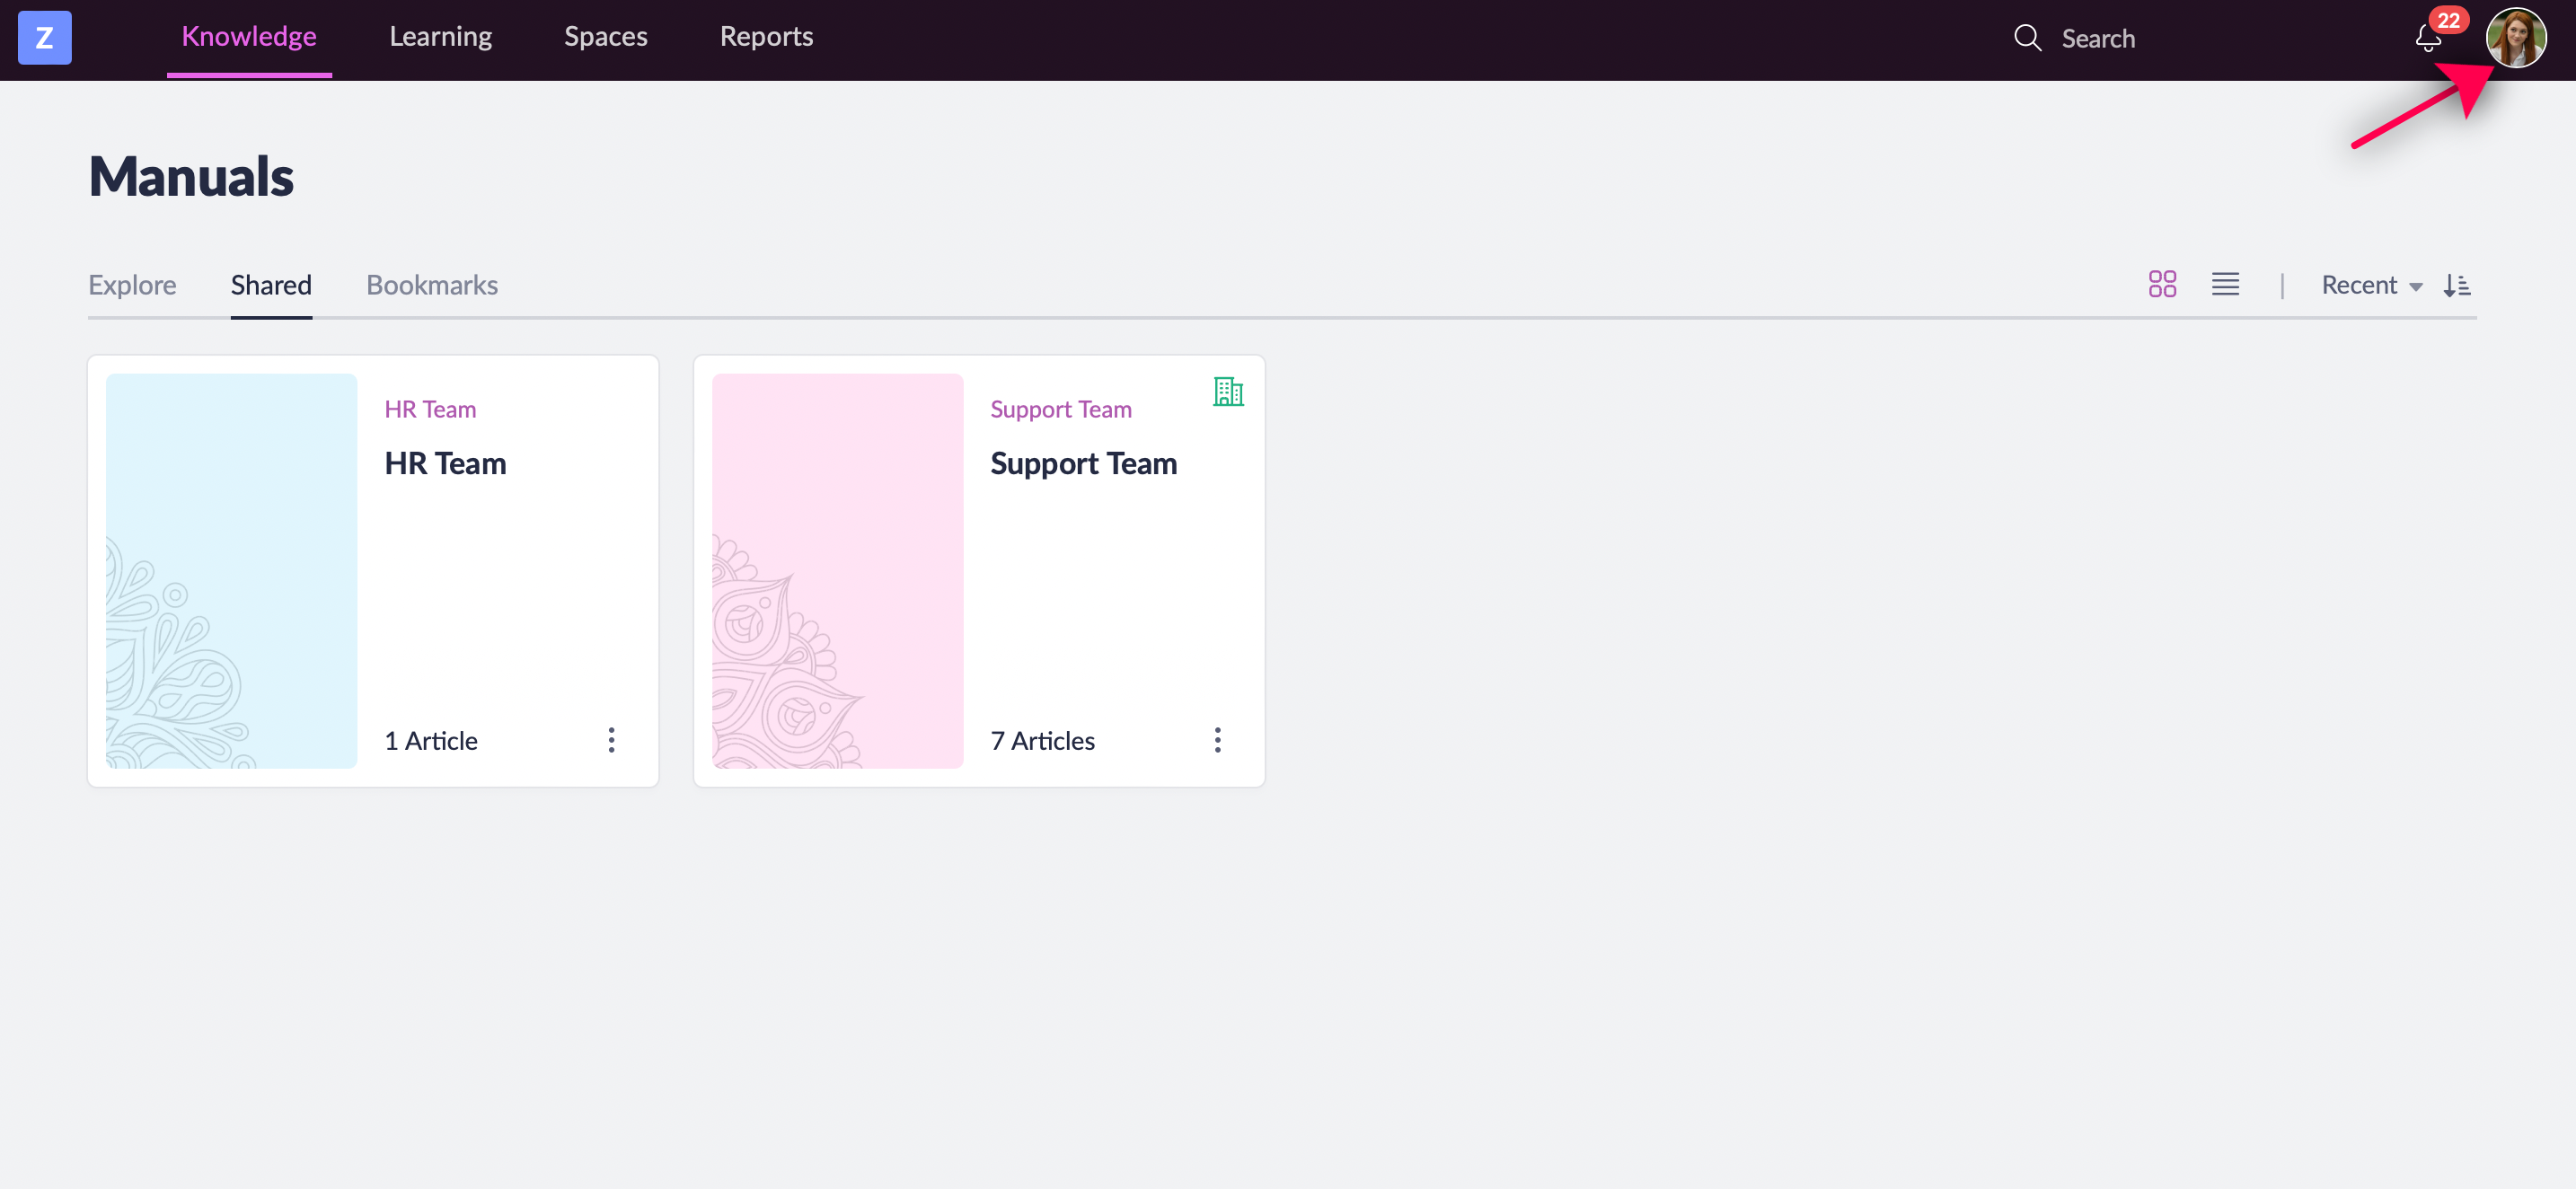Open the Learning menu
This screenshot has width=2576, height=1189.
(x=440, y=37)
